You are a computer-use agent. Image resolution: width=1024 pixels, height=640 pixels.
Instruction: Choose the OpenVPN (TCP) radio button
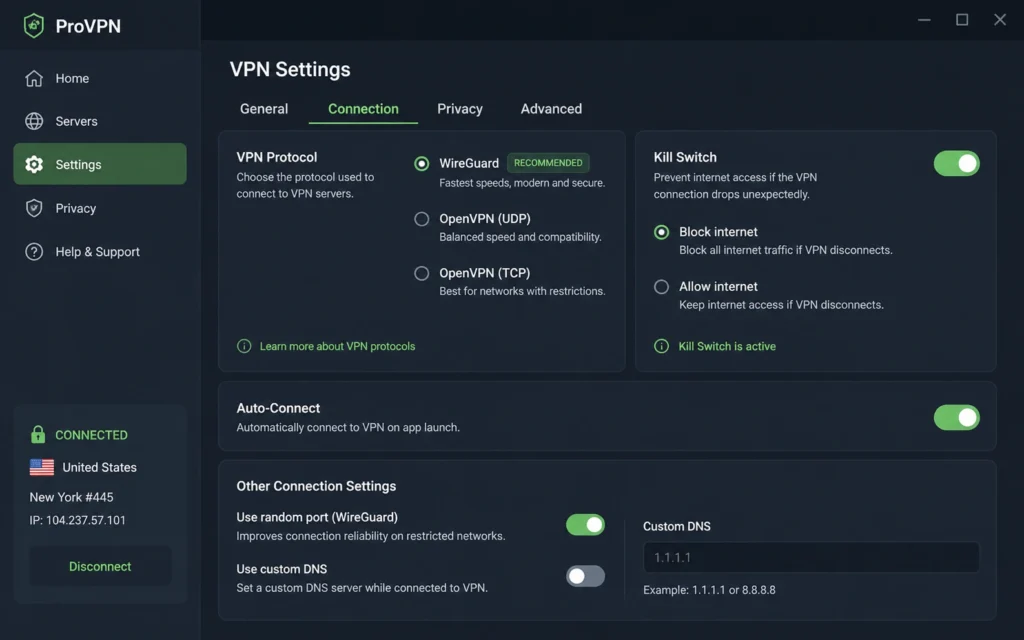pyautogui.click(x=422, y=273)
